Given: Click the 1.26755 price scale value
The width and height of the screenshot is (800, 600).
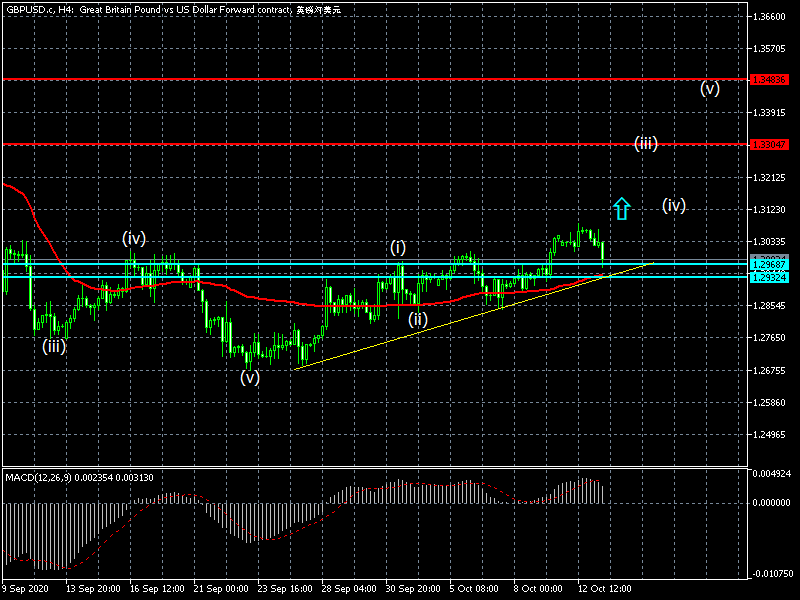Looking at the screenshot, I should (x=769, y=370).
